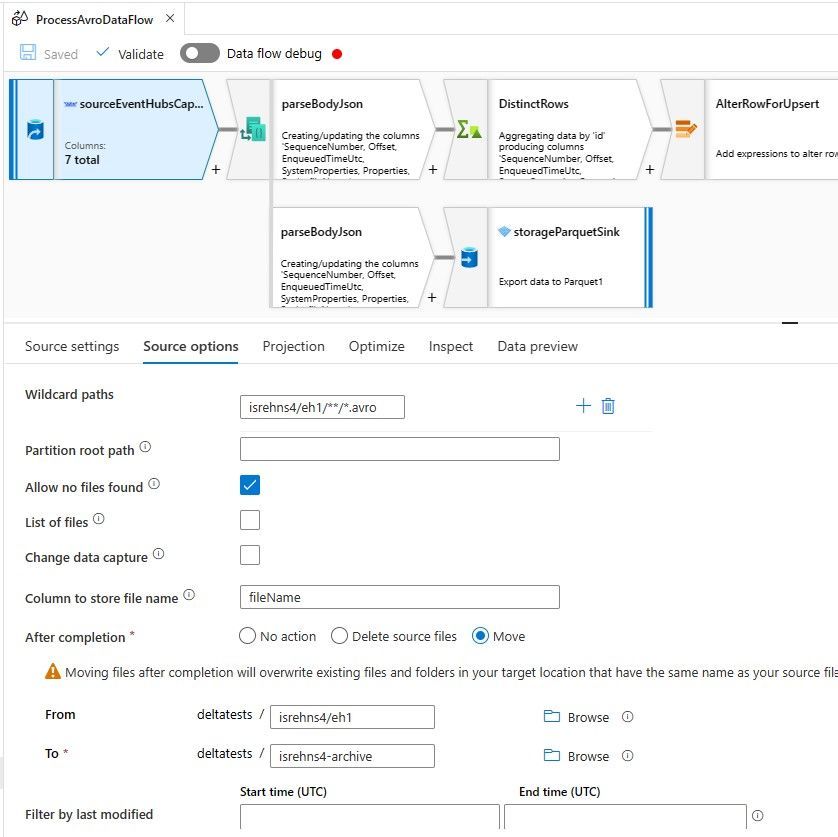Click plus after DistinctRows node
The height and width of the screenshot is (837, 838).
tap(650, 169)
